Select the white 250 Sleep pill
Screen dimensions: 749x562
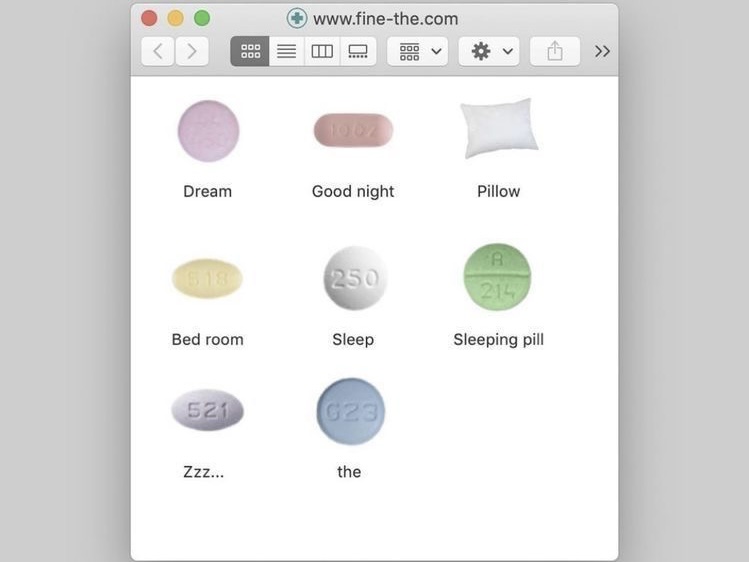pyautogui.click(x=355, y=278)
